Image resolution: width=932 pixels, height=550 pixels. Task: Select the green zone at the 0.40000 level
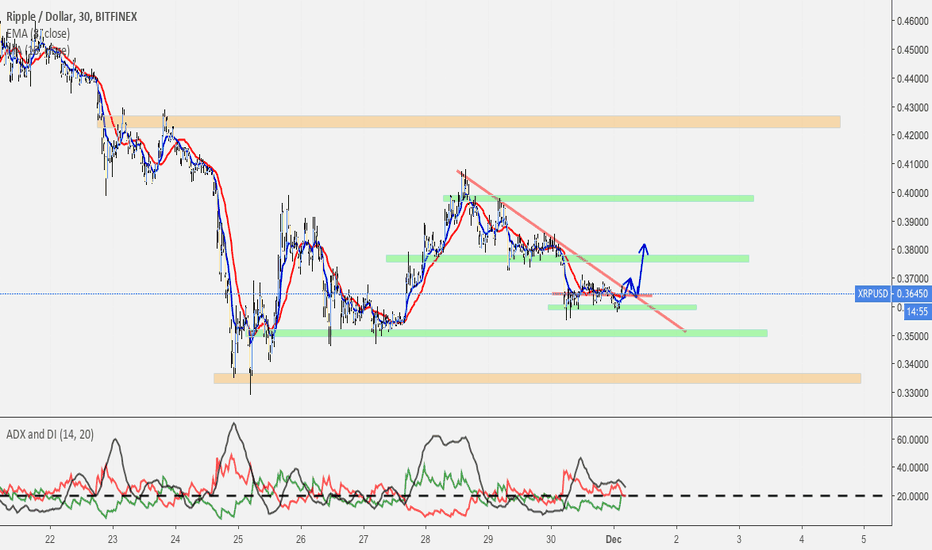[x=599, y=198]
